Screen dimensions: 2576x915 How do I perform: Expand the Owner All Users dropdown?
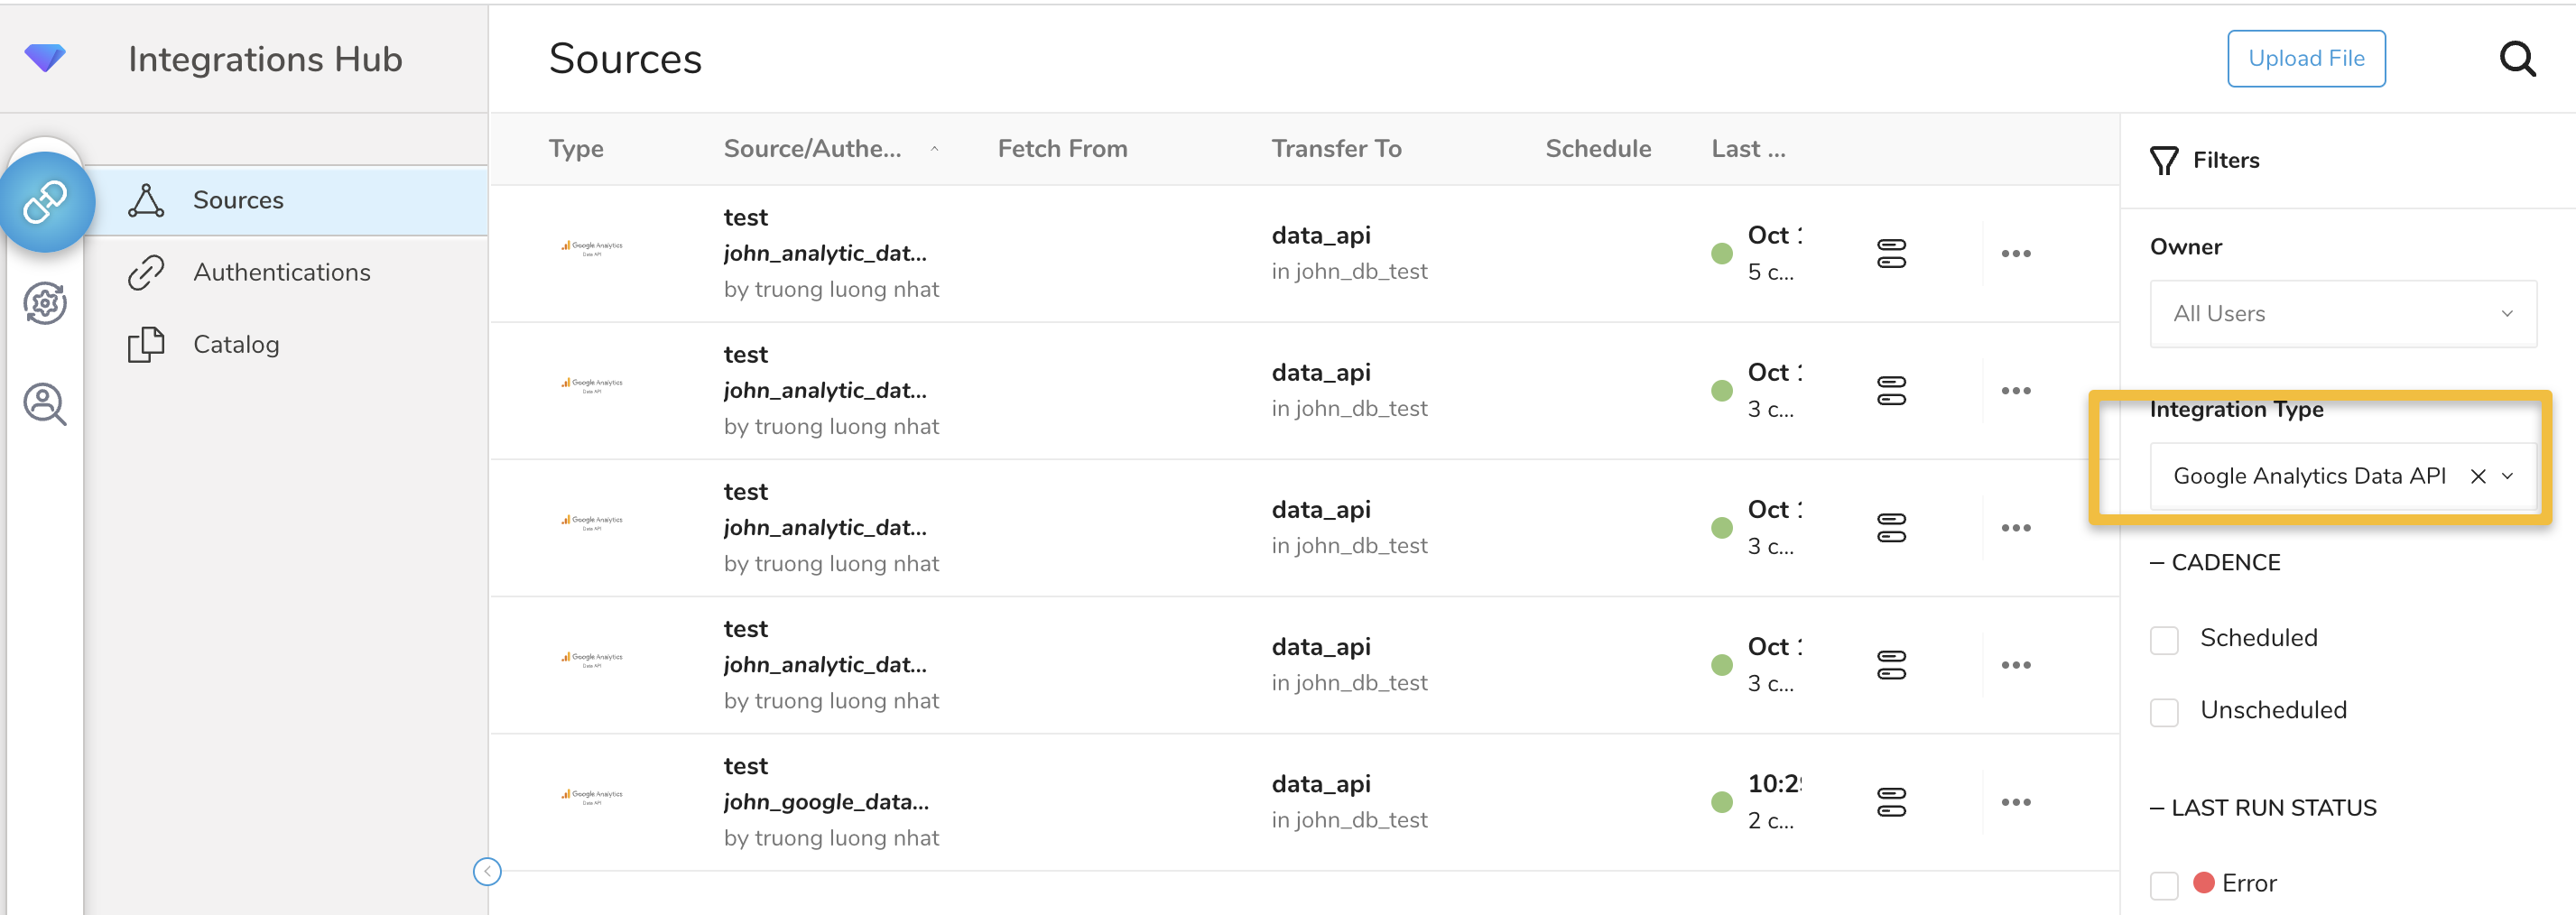pyautogui.click(x=2342, y=314)
